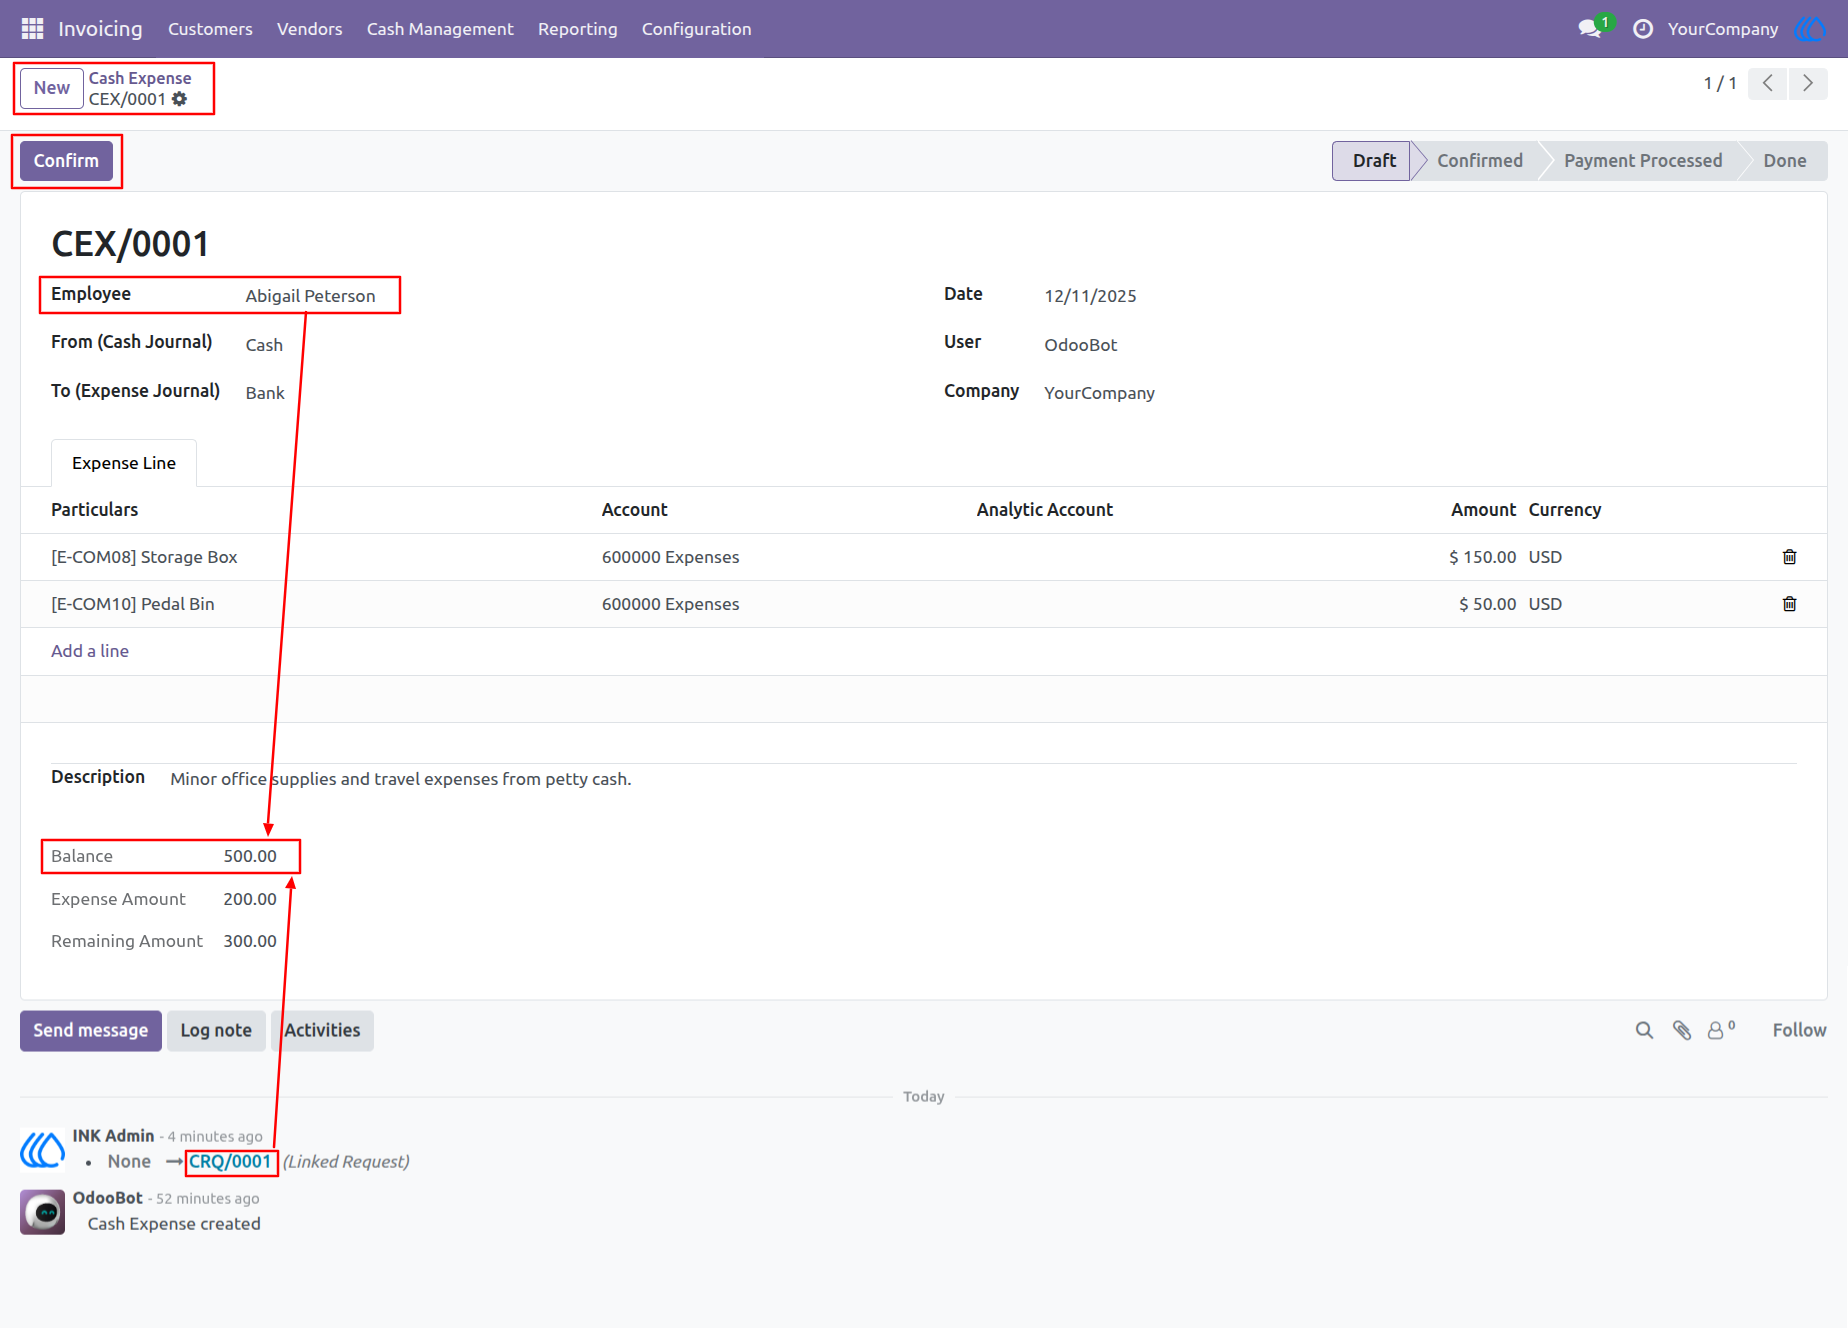Attach files with the paperclip icon

point(1682,1030)
